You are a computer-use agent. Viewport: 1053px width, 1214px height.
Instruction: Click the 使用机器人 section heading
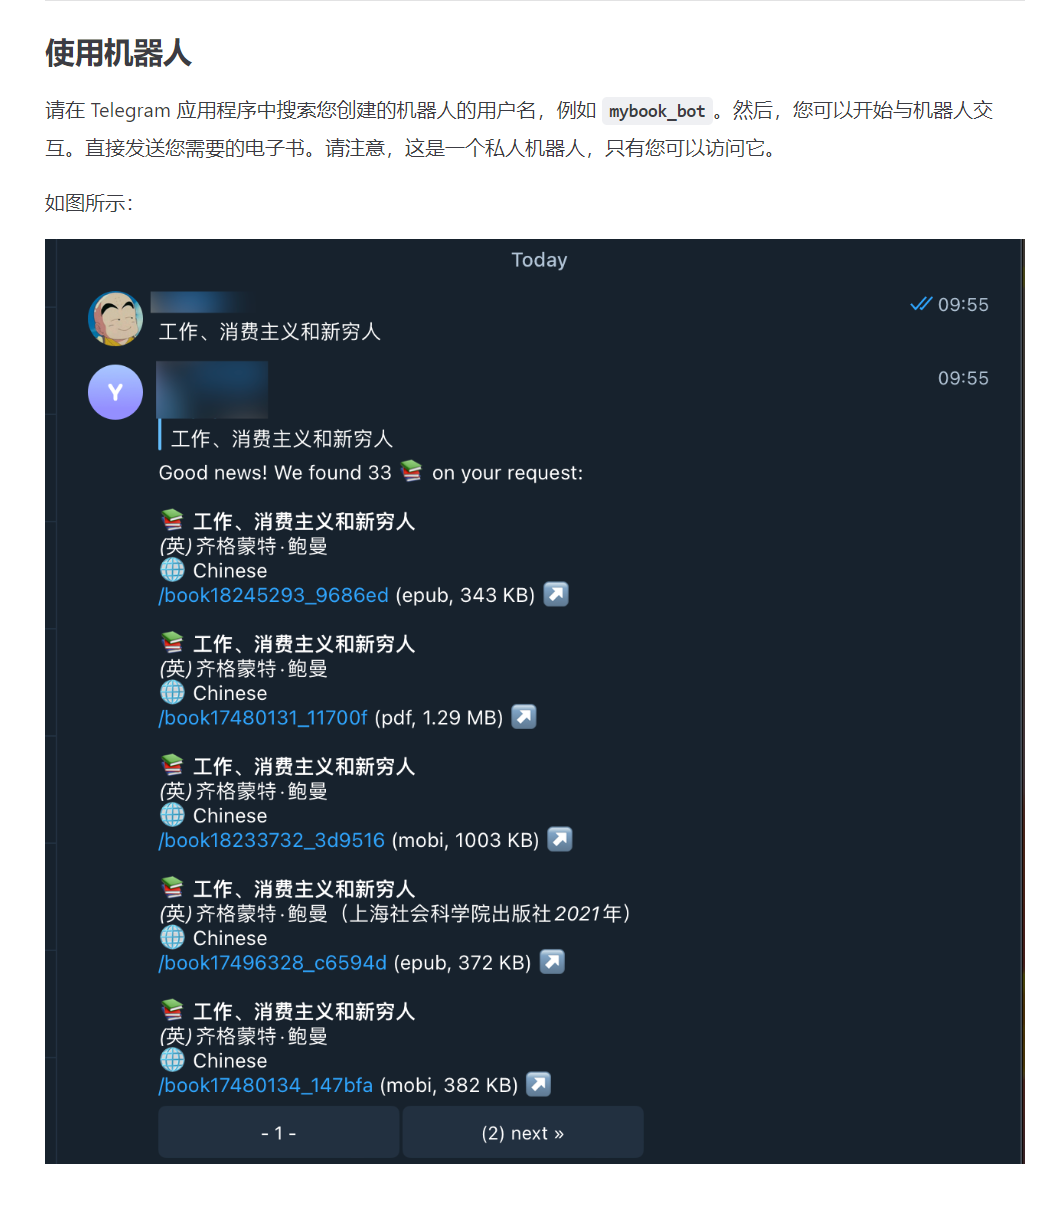click(x=118, y=53)
